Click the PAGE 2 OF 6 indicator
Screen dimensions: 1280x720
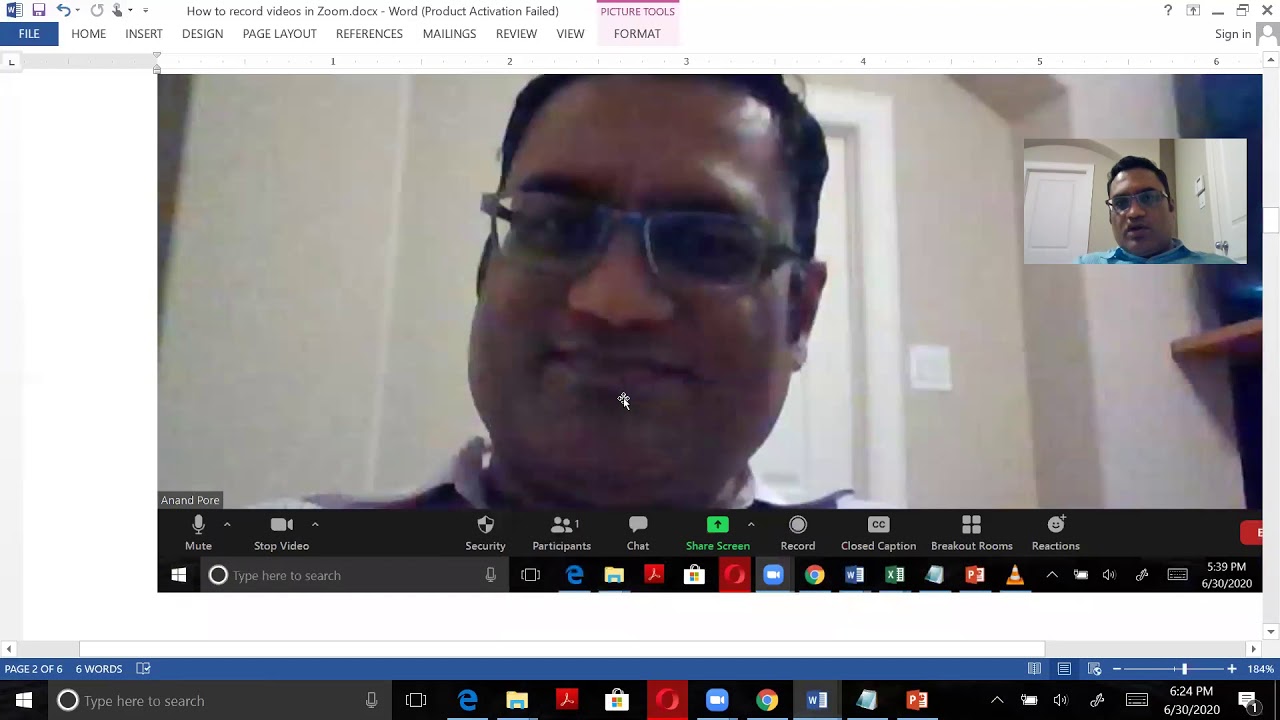[33, 669]
